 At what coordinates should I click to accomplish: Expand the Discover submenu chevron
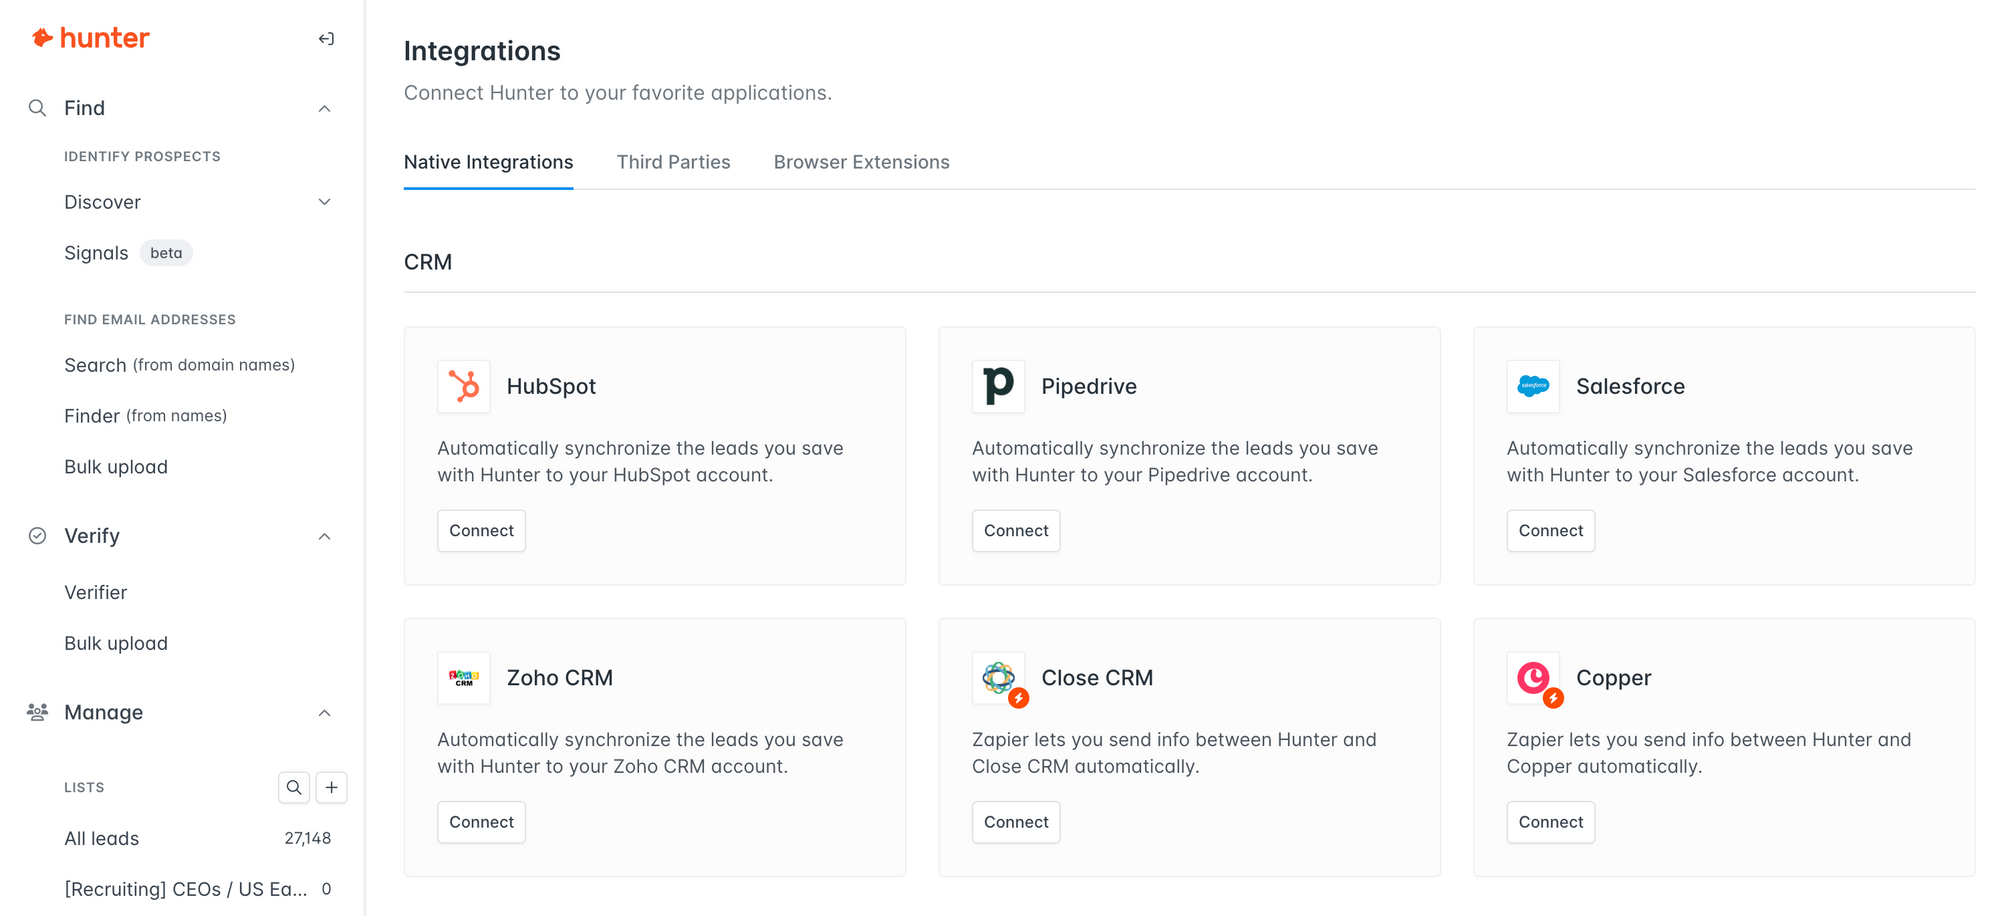(324, 202)
